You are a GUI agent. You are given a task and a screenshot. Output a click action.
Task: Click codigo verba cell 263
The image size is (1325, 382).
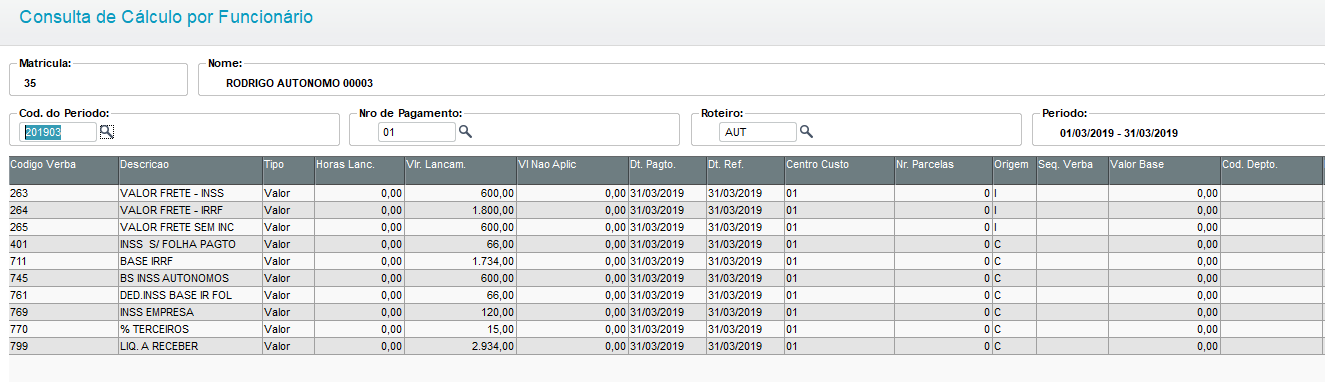pos(63,193)
